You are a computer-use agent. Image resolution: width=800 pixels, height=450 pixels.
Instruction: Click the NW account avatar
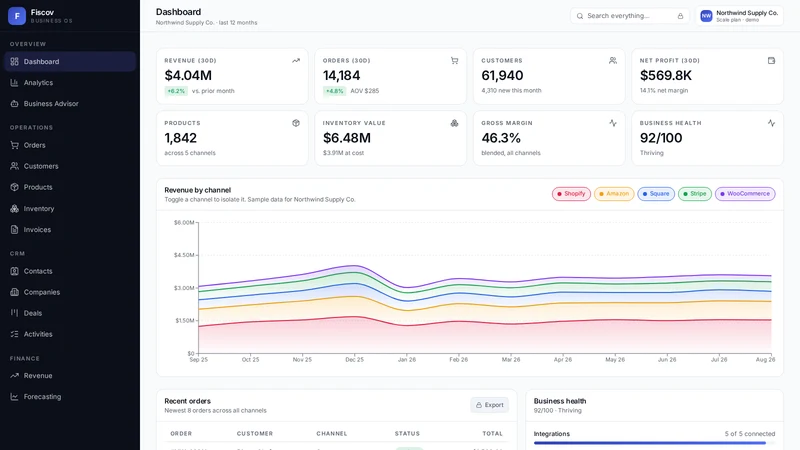(x=706, y=16)
